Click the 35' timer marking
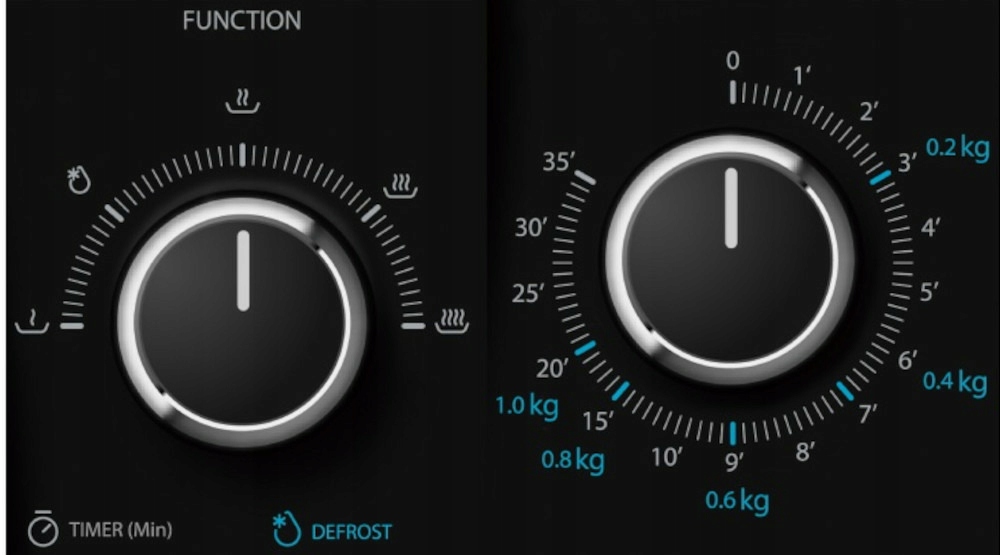This screenshot has width=1000, height=555. [x=559, y=161]
